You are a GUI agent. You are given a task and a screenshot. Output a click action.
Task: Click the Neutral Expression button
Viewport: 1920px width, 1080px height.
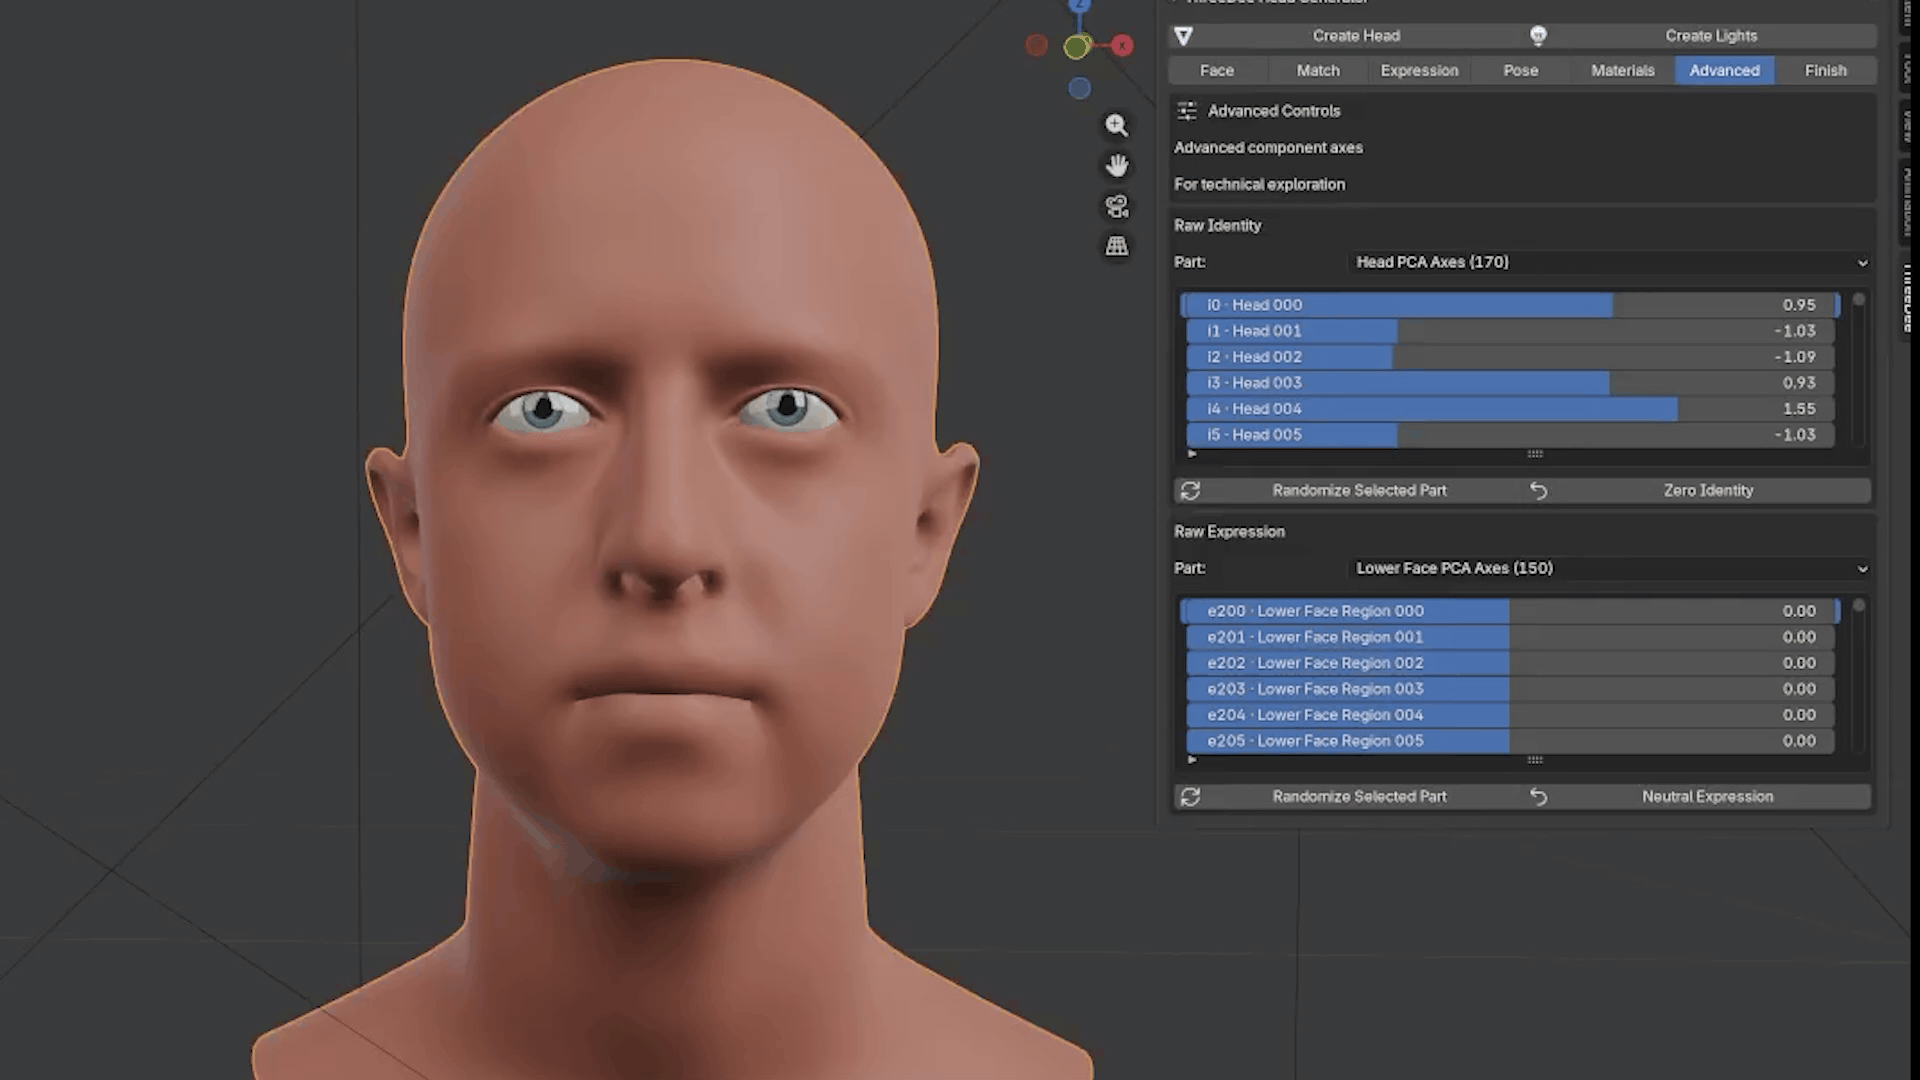click(x=1698, y=797)
